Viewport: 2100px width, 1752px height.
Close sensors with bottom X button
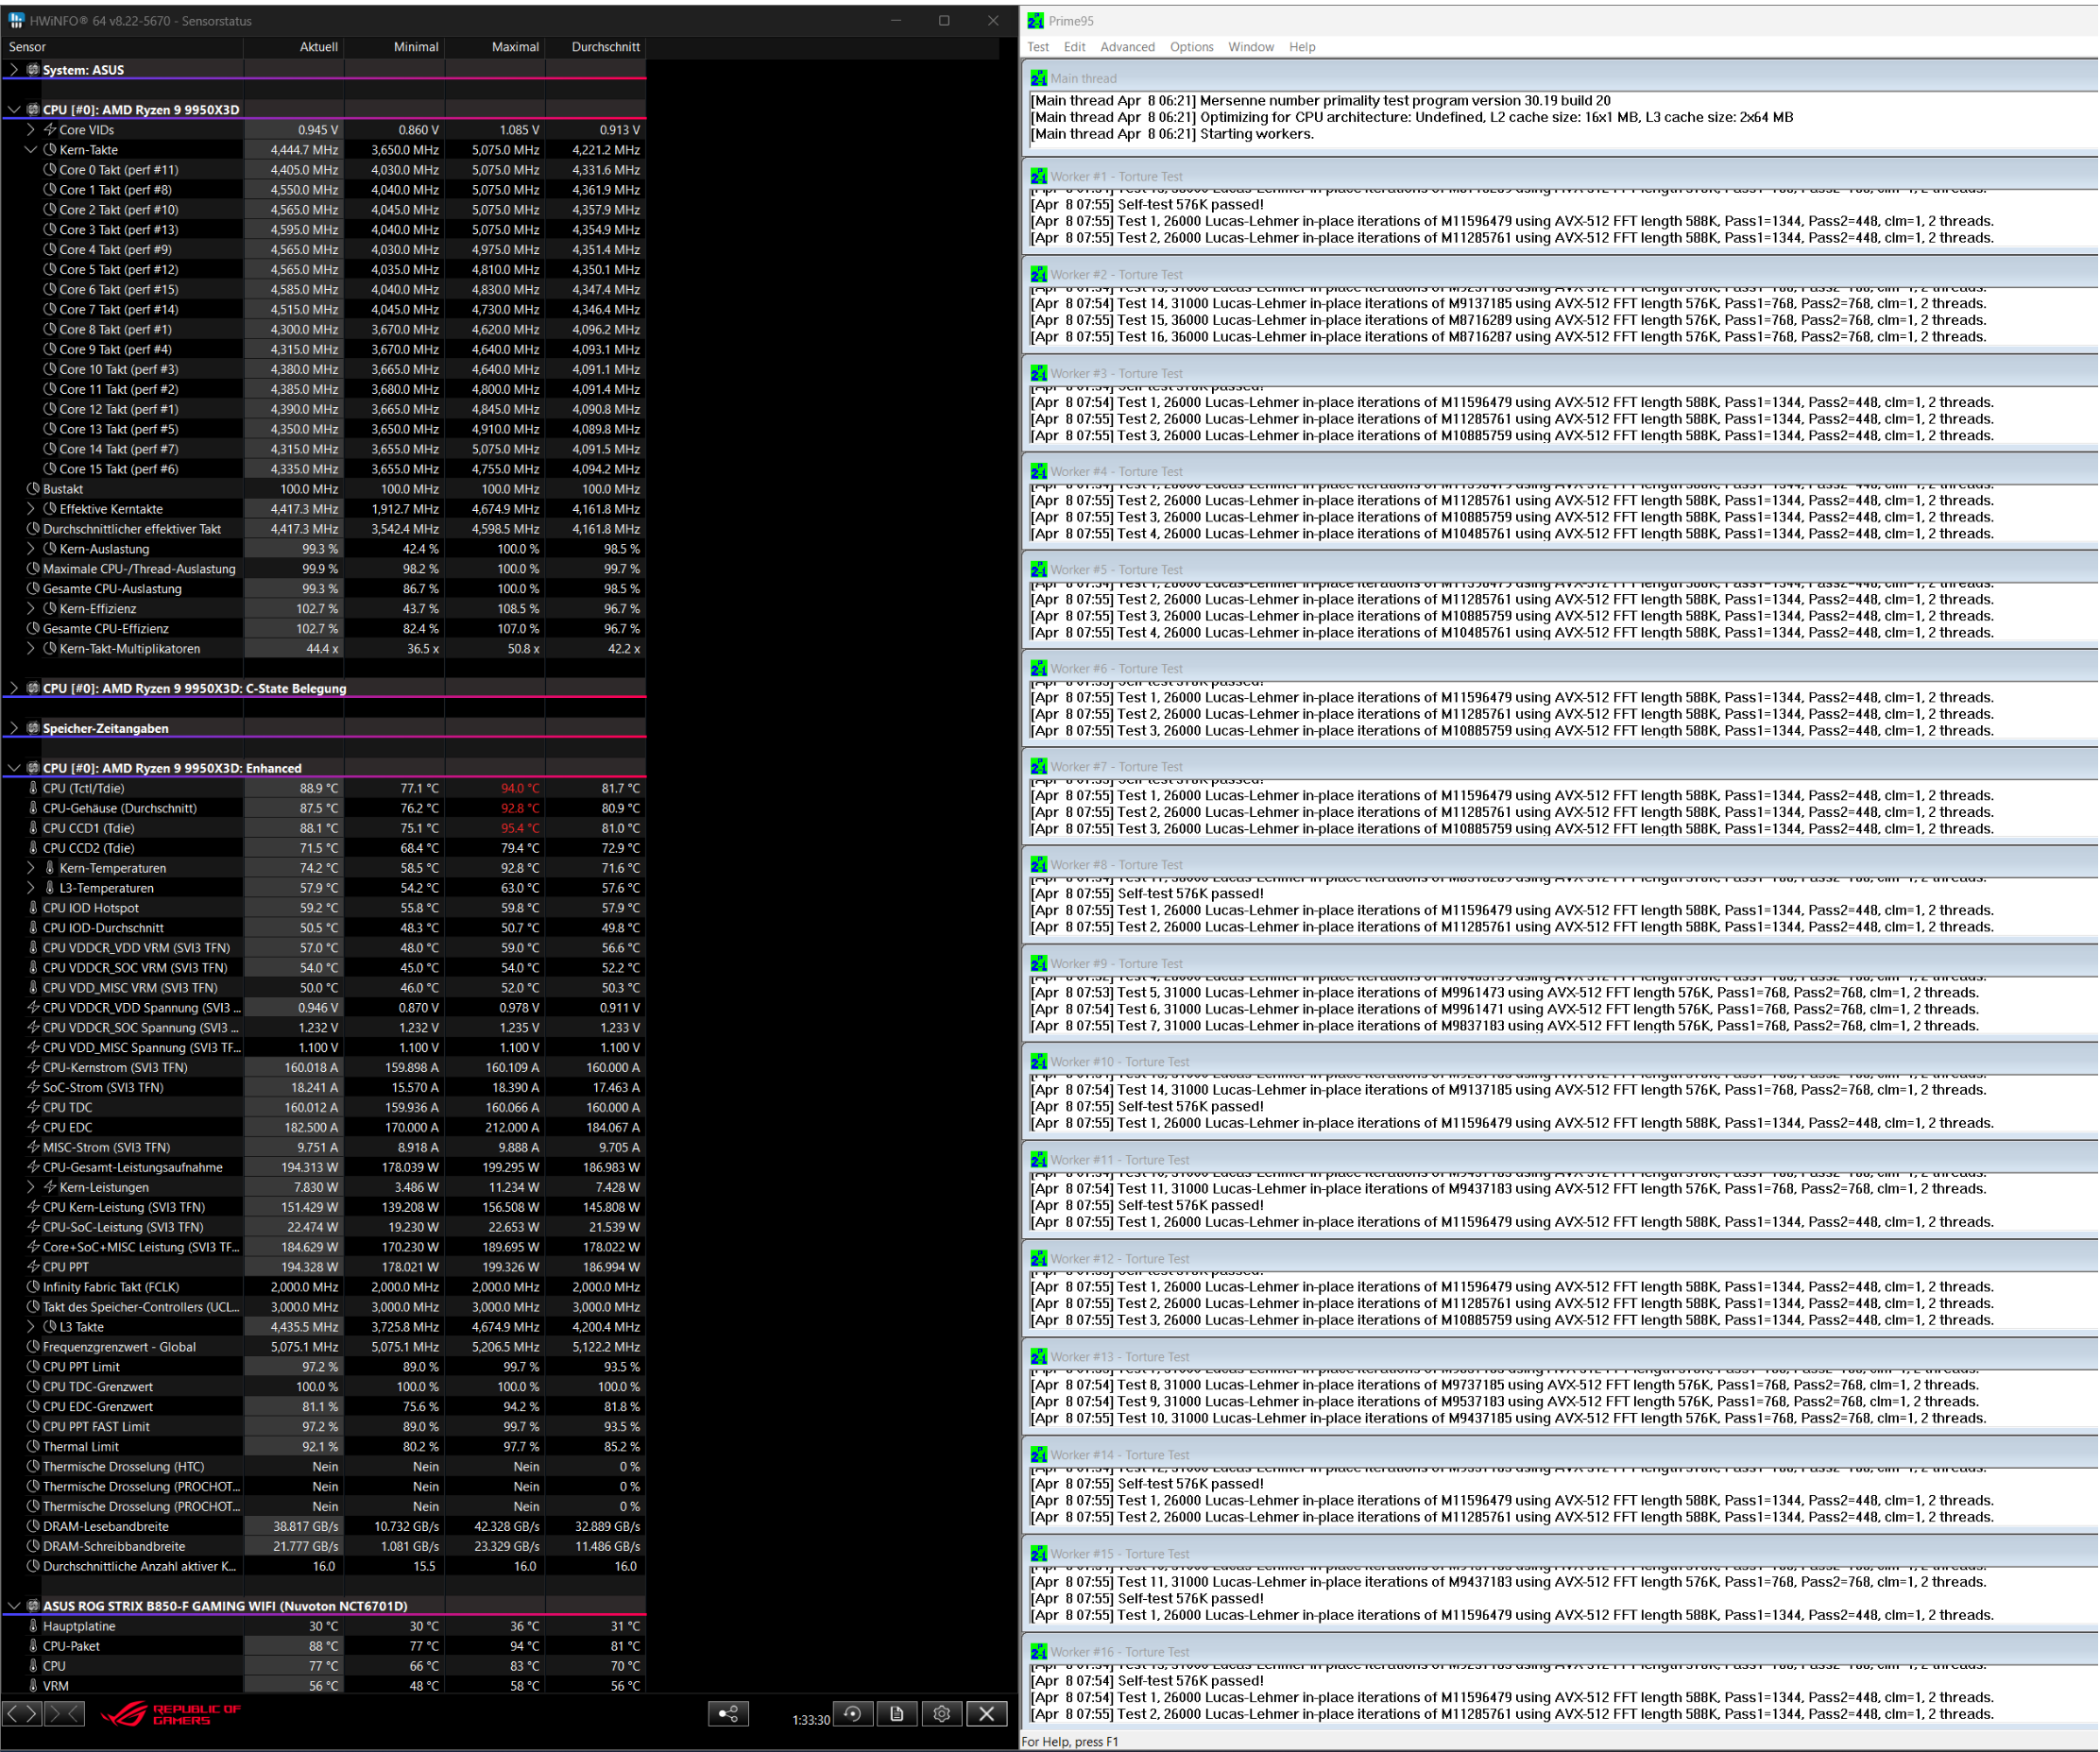pyautogui.click(x=986, y=1713)
